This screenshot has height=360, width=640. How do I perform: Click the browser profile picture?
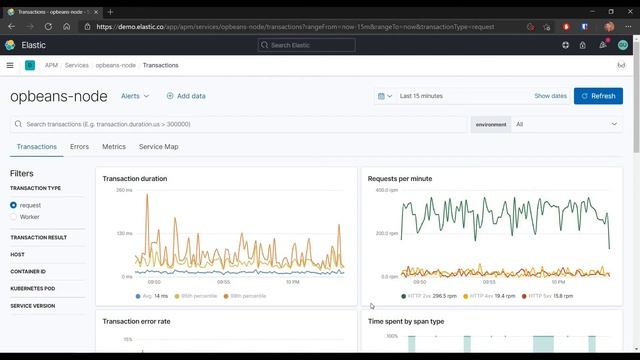click(x=609, y=27)
